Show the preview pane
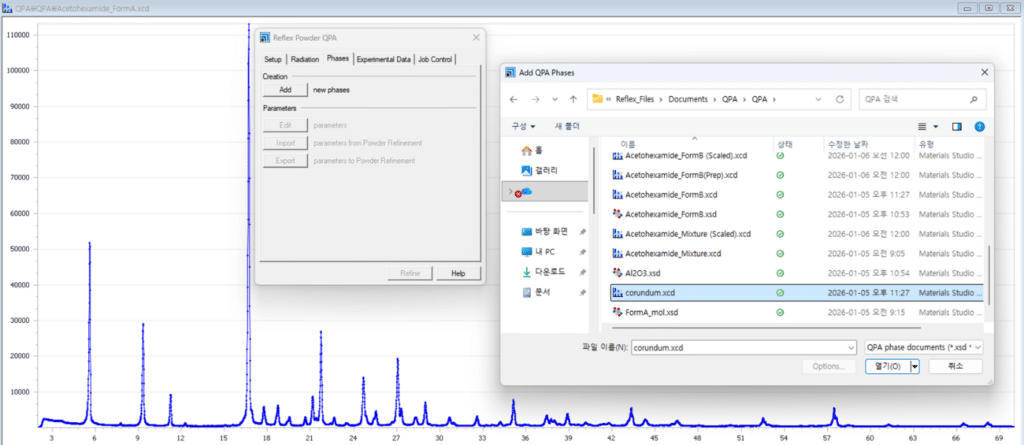1024x445 pixels. (x=957, y=126)
